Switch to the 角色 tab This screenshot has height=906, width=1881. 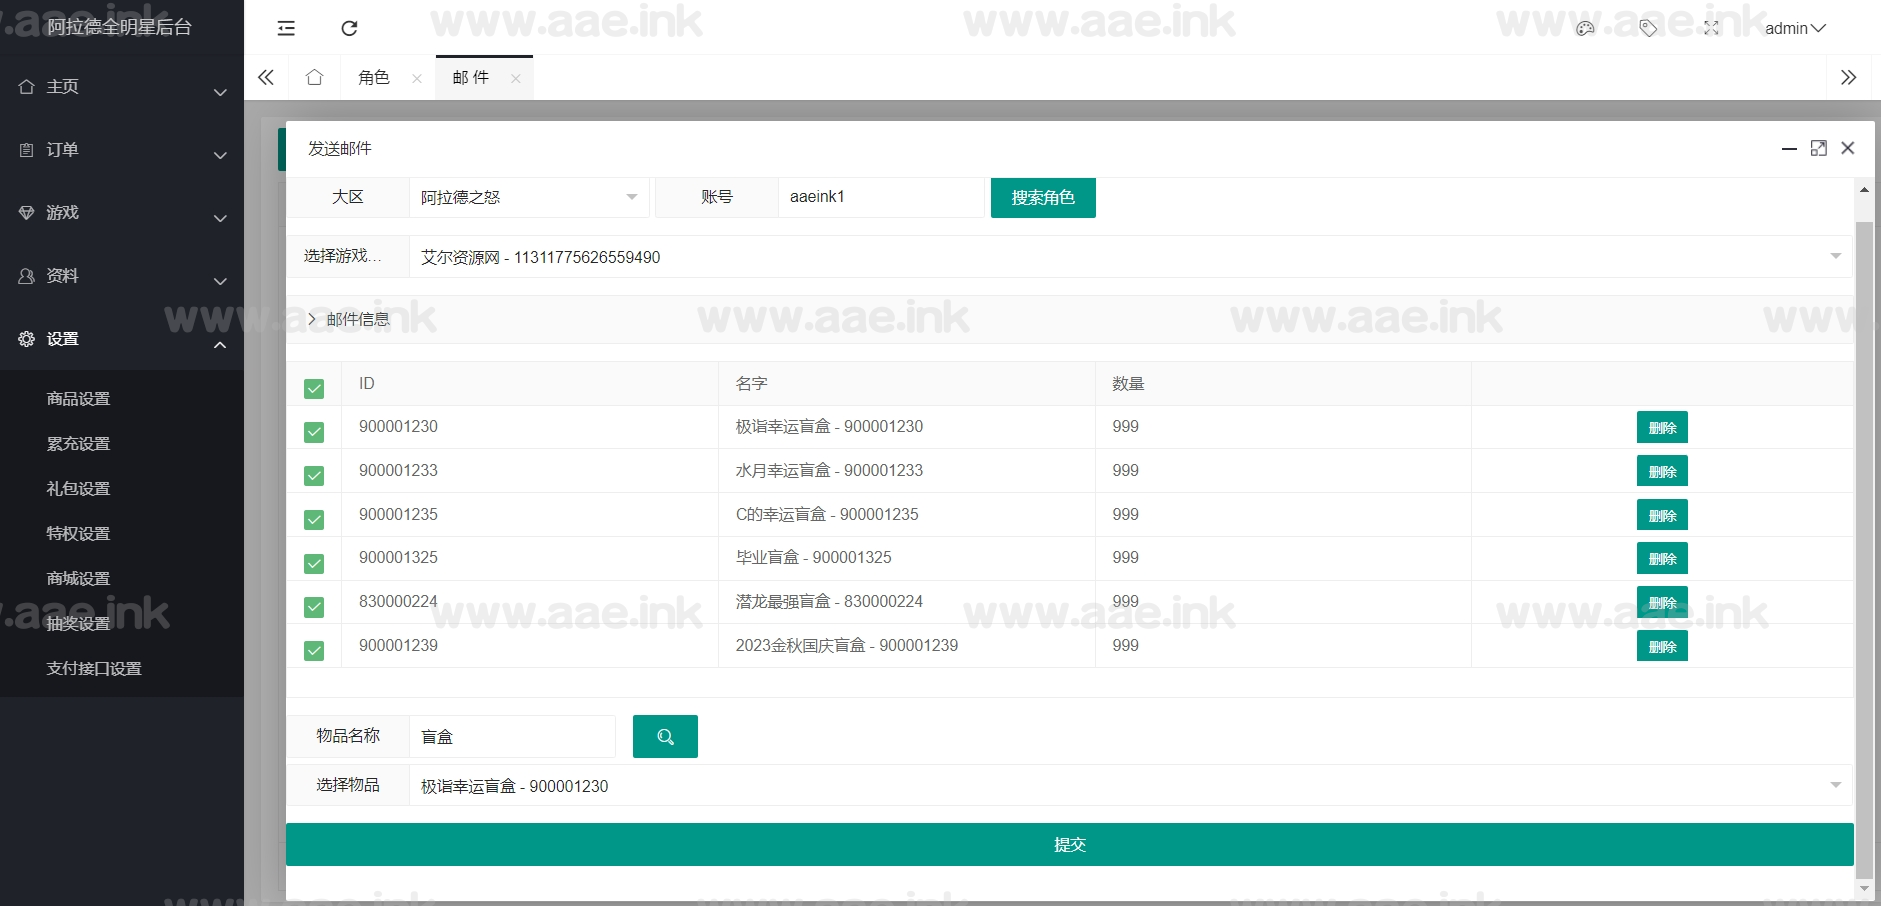click(374, 77)
